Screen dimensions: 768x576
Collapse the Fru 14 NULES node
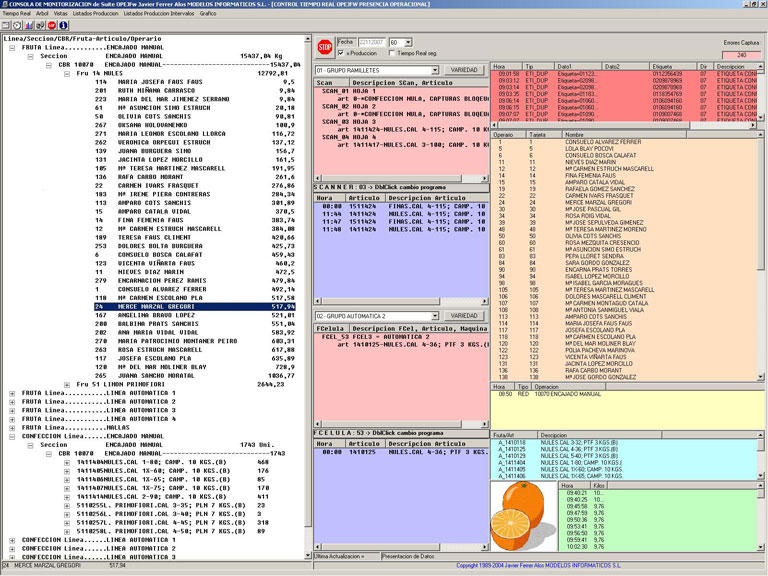pyautogui.click(x=67, y=74)
